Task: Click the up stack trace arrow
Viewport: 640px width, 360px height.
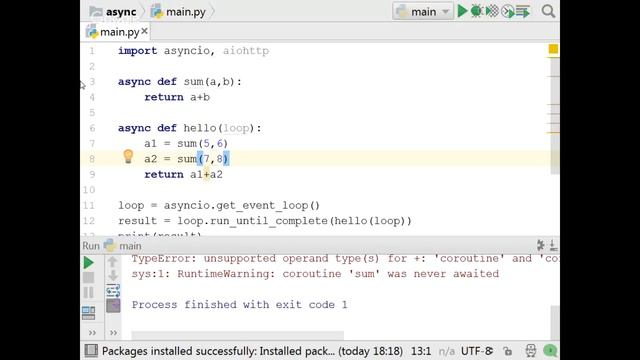Action: [113, 261]
